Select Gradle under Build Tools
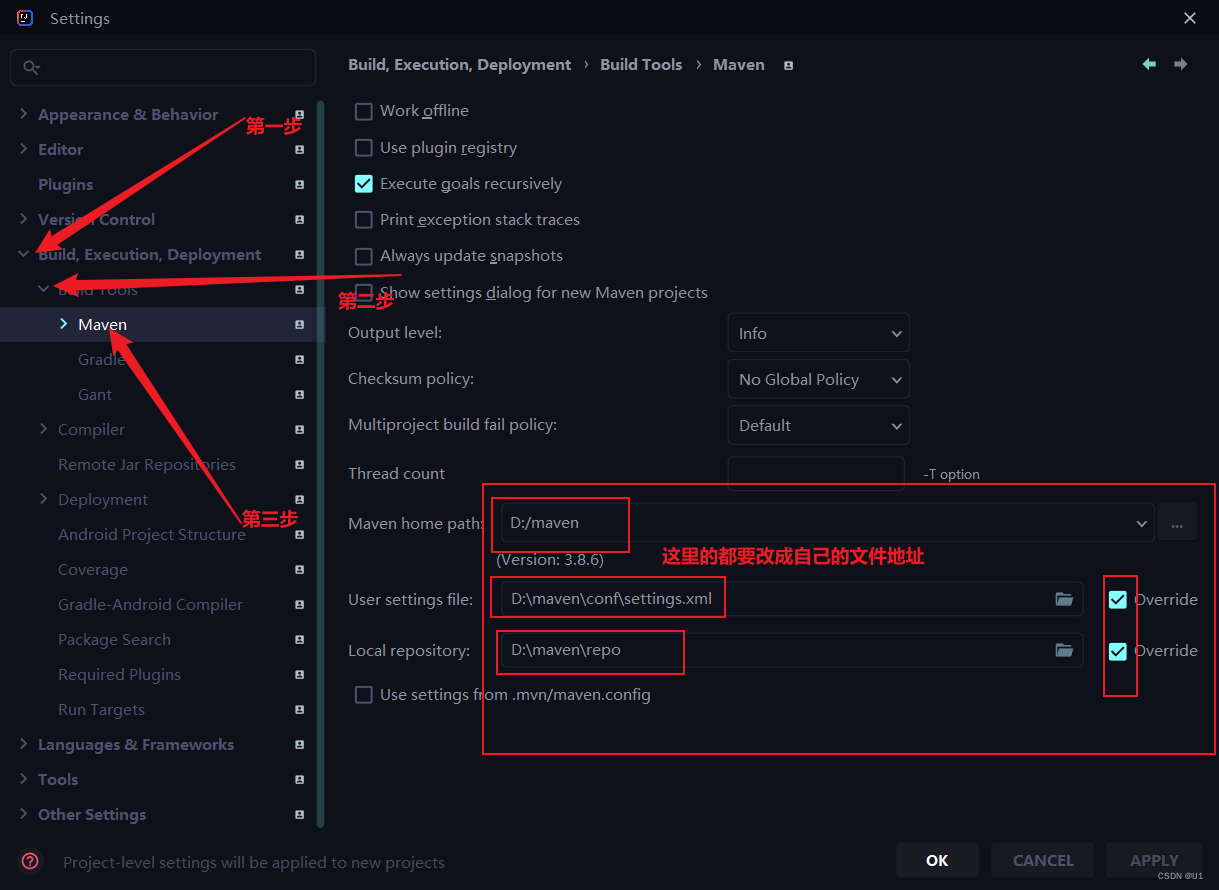Screen dimensions: 1219x890 click(101, 360)
